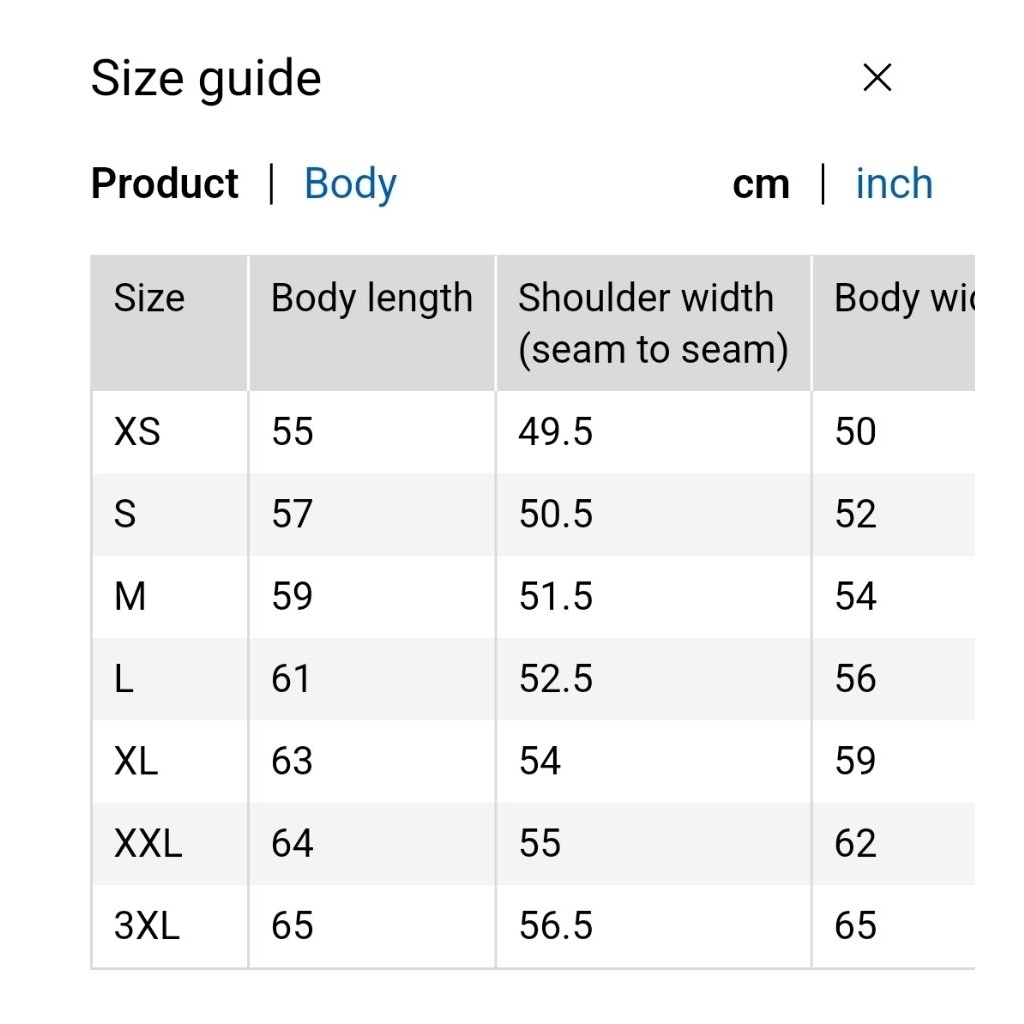Click the Body length column header
Screen dimensions: 1024x1024
tap(372, 298)
